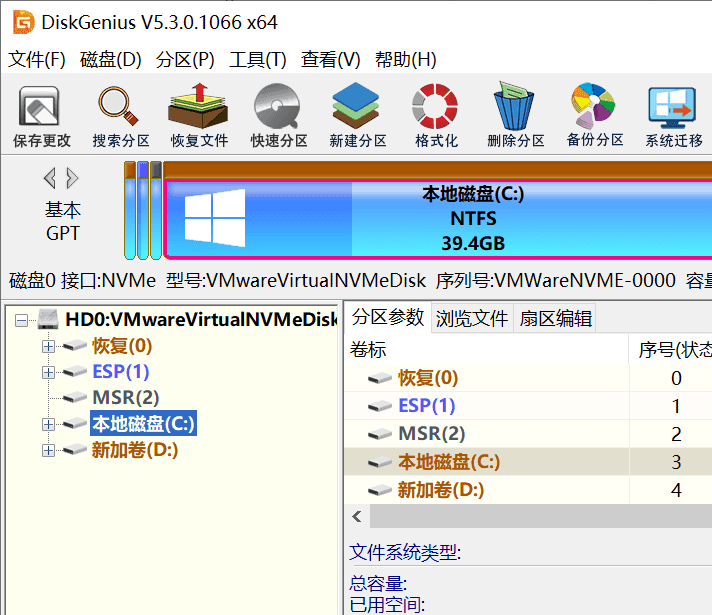This screenshot has height=615, width=712.
Task: Switch to the 分区参数 tab
Action: [x=388, y=317]
